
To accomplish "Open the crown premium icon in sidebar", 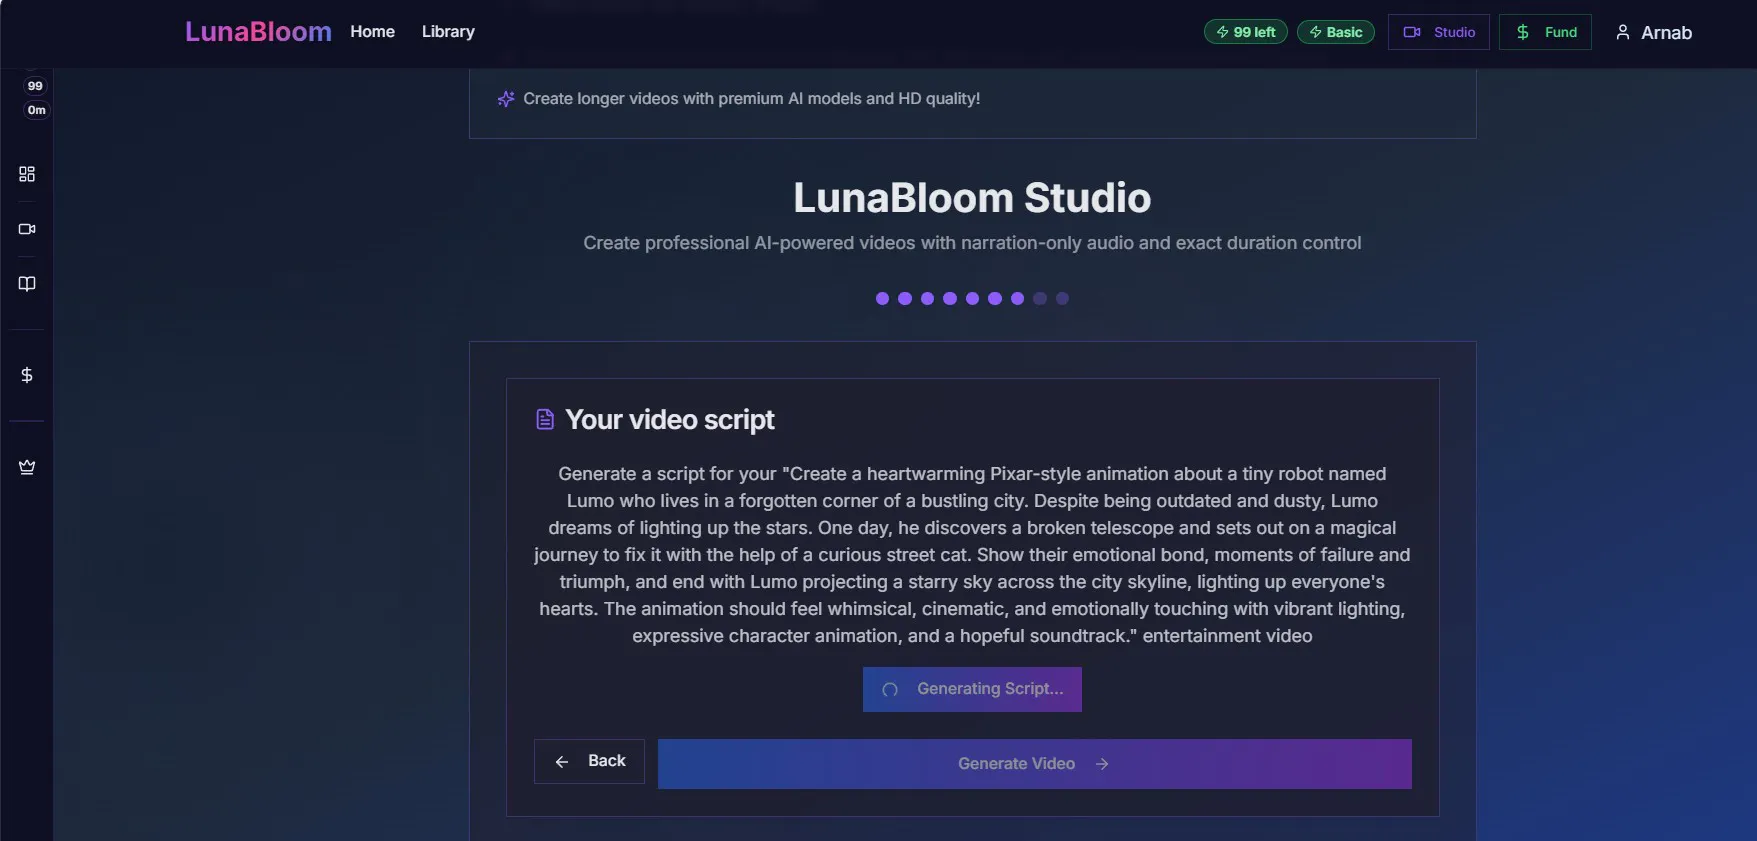I will click(x=27, y=467).
